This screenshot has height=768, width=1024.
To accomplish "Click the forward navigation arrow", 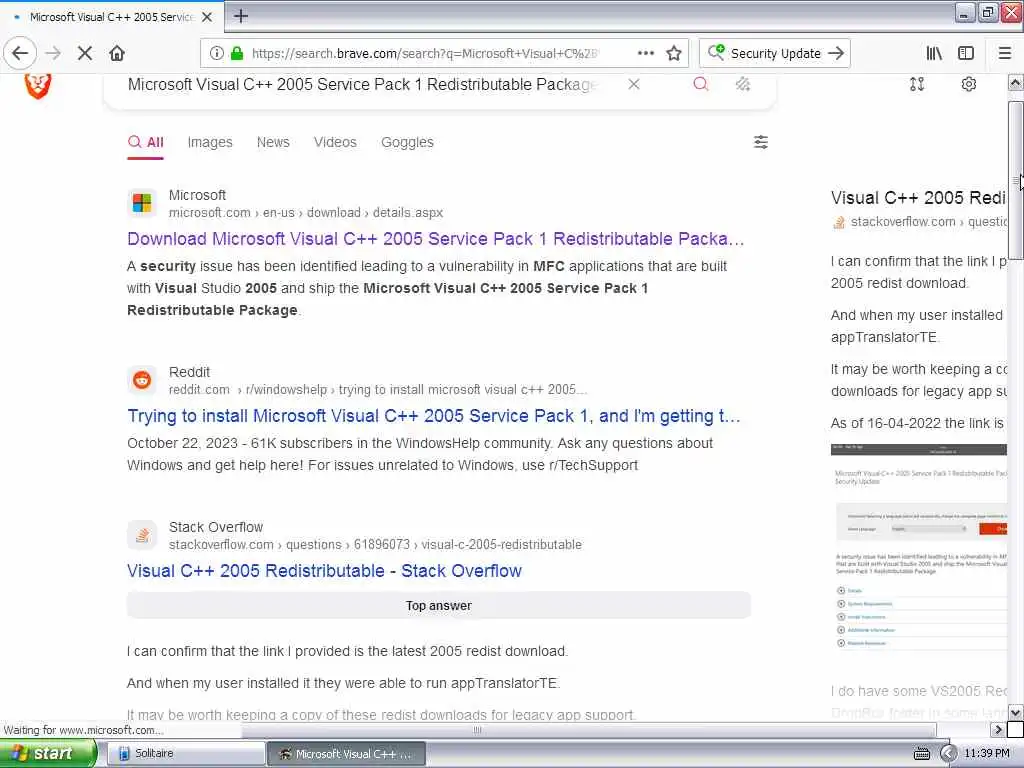I will click(x=53, y=53).
